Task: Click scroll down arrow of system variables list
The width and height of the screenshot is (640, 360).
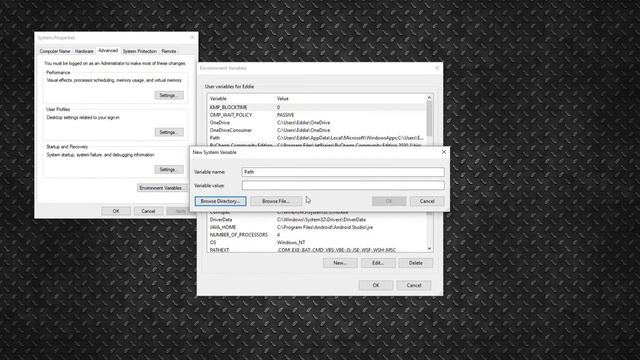Action: coord(429,249)
